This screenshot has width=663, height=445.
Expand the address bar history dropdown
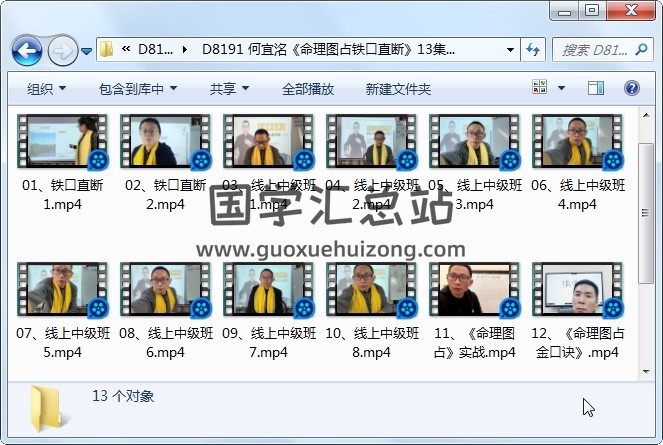click(510, 49)
